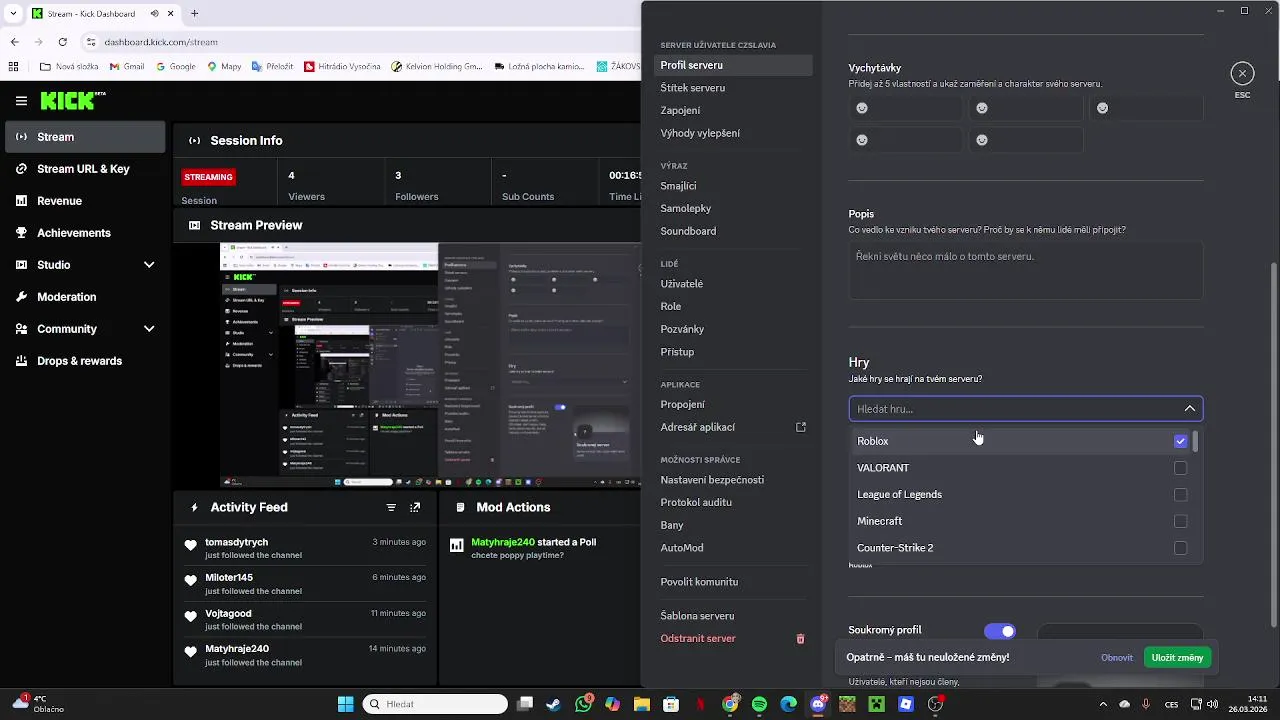The width and height of the screenshot is (1280, 720).
Task: Click Uložit změny to save
Action: click(1177, 658)
